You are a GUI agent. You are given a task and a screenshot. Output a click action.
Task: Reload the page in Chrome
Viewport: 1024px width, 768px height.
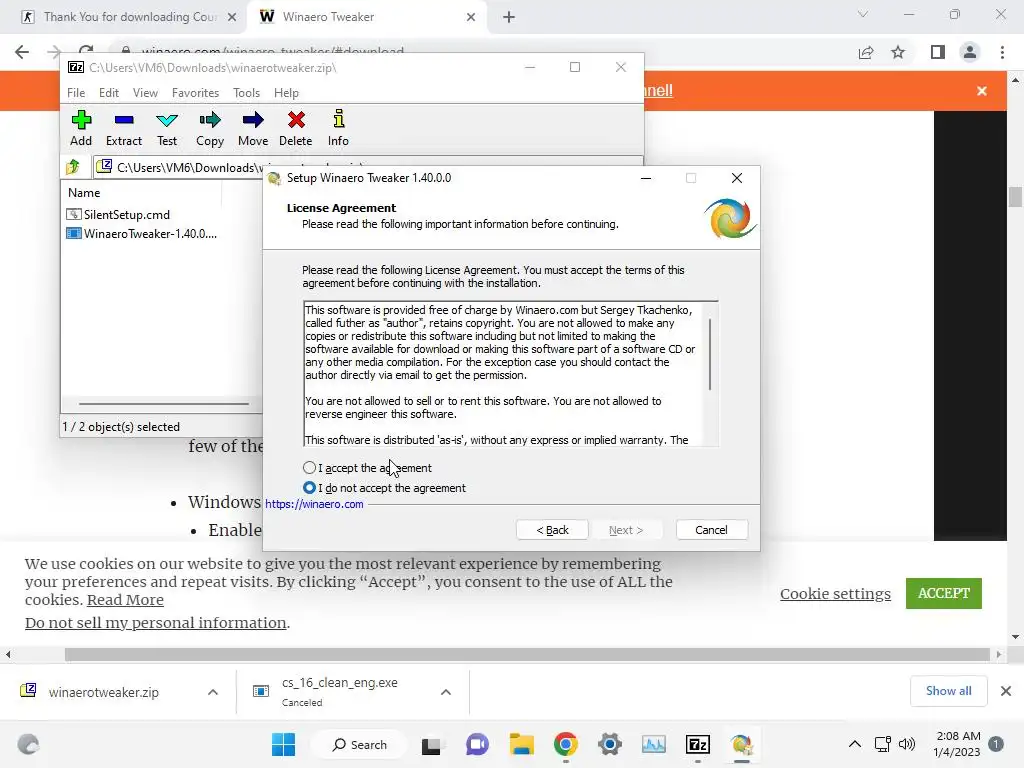86,50
